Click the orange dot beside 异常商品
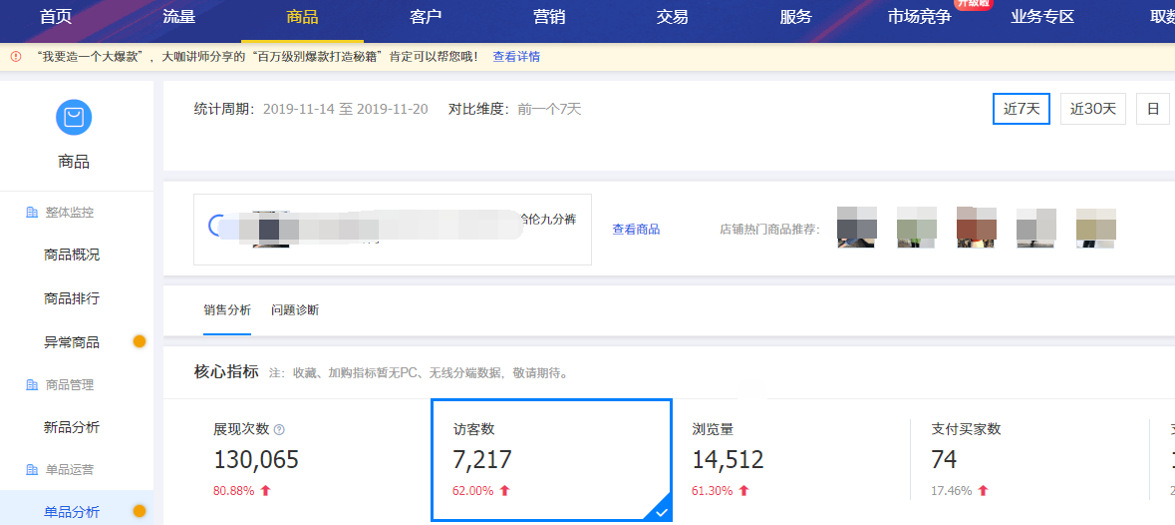The width and height of the screenshot is (1175, 525). pos(139,342)
